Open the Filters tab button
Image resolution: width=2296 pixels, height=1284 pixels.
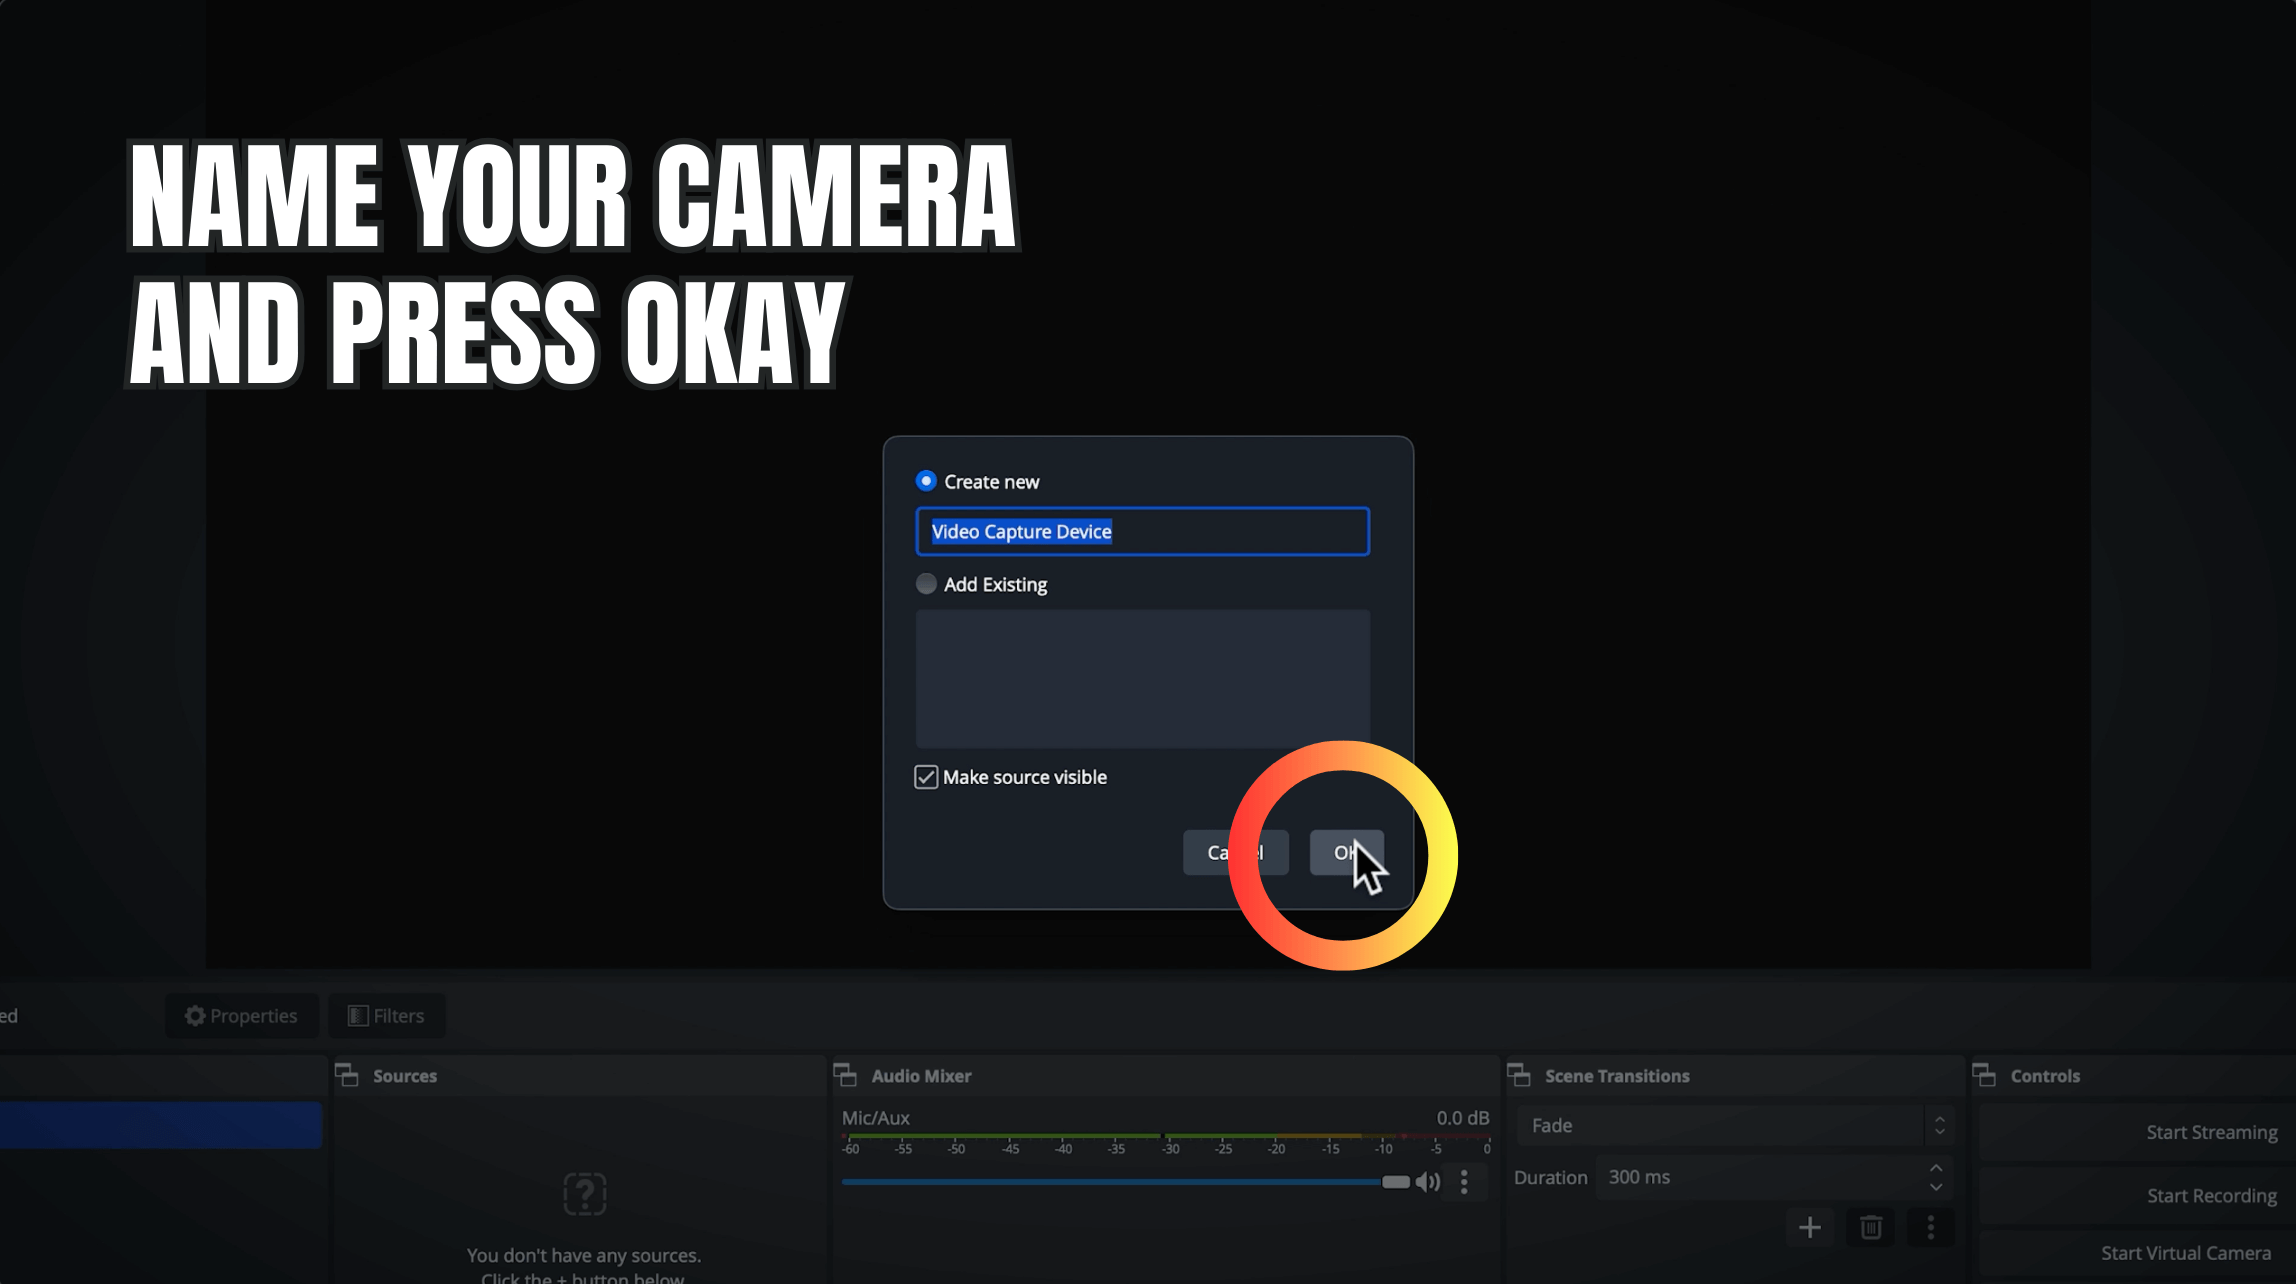(x=387, y=1016)
